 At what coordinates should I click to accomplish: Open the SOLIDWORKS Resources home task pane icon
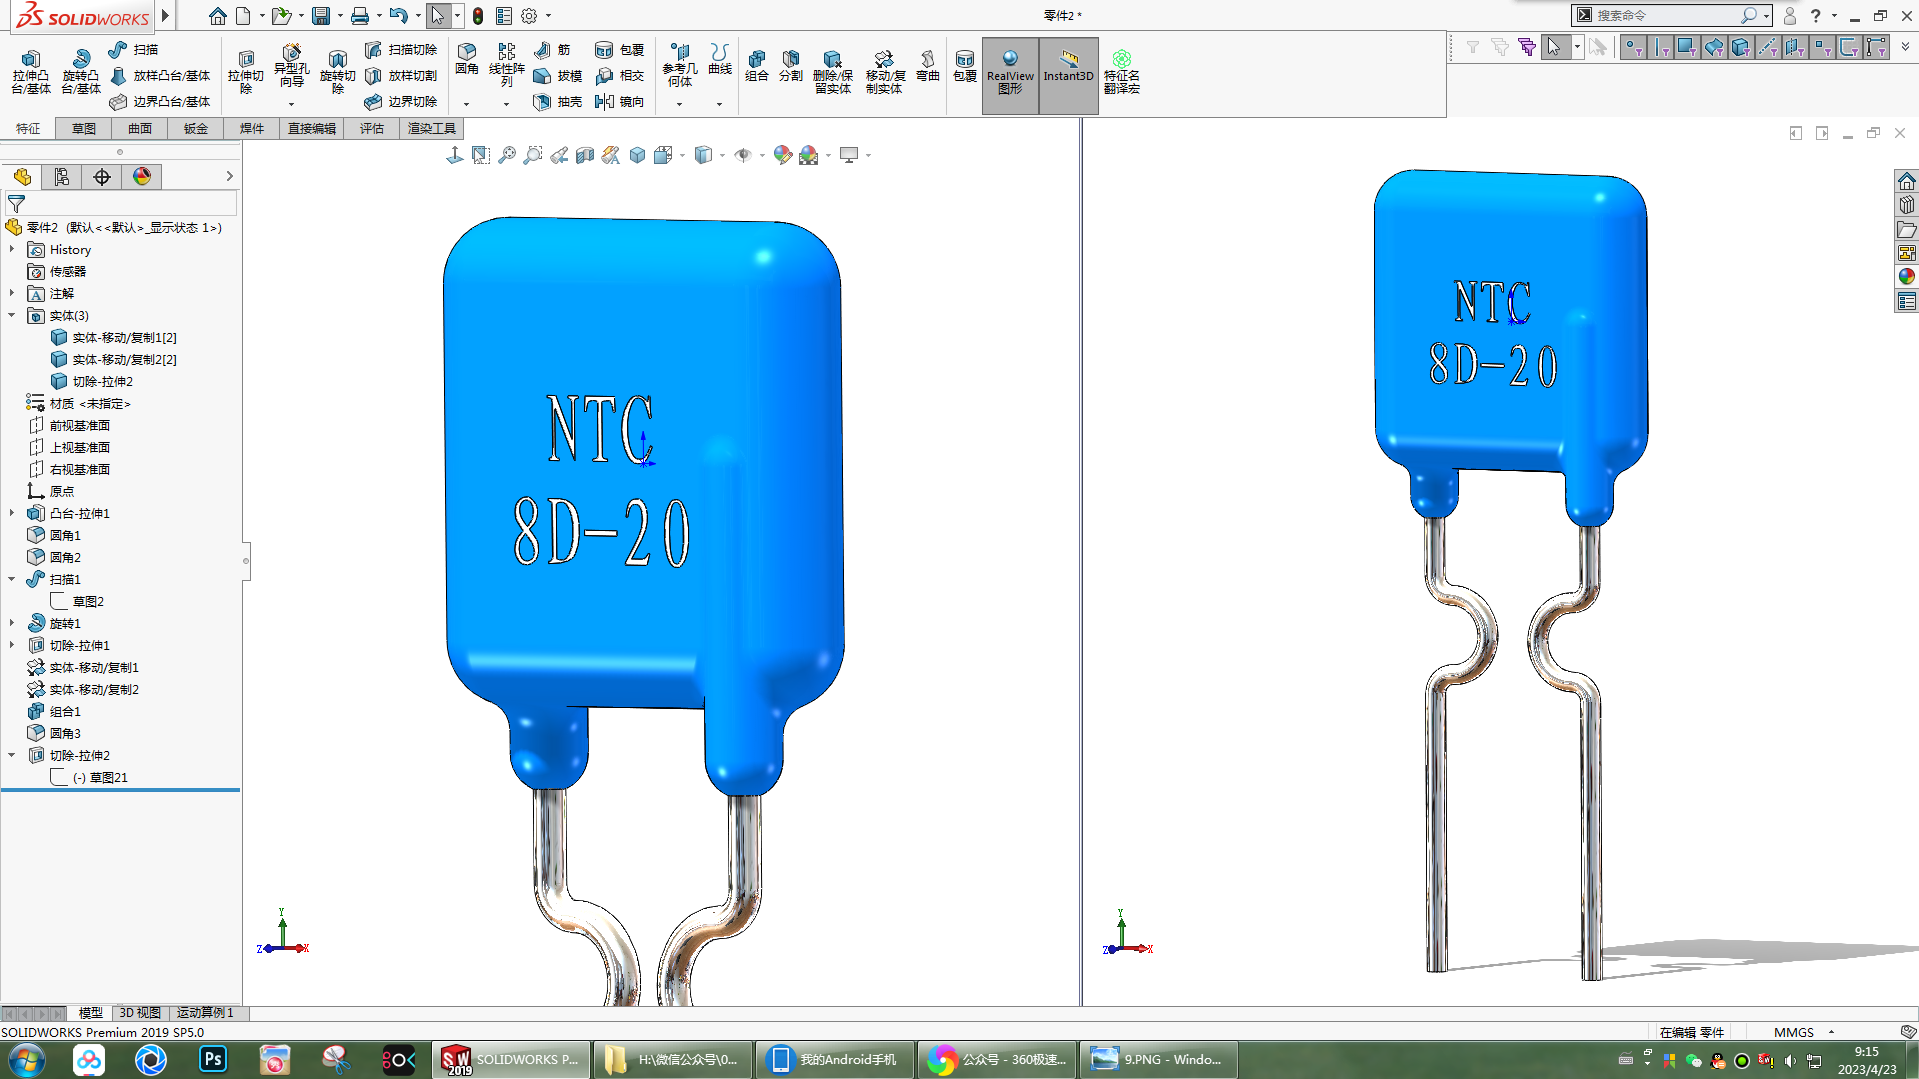(1906, 181)
